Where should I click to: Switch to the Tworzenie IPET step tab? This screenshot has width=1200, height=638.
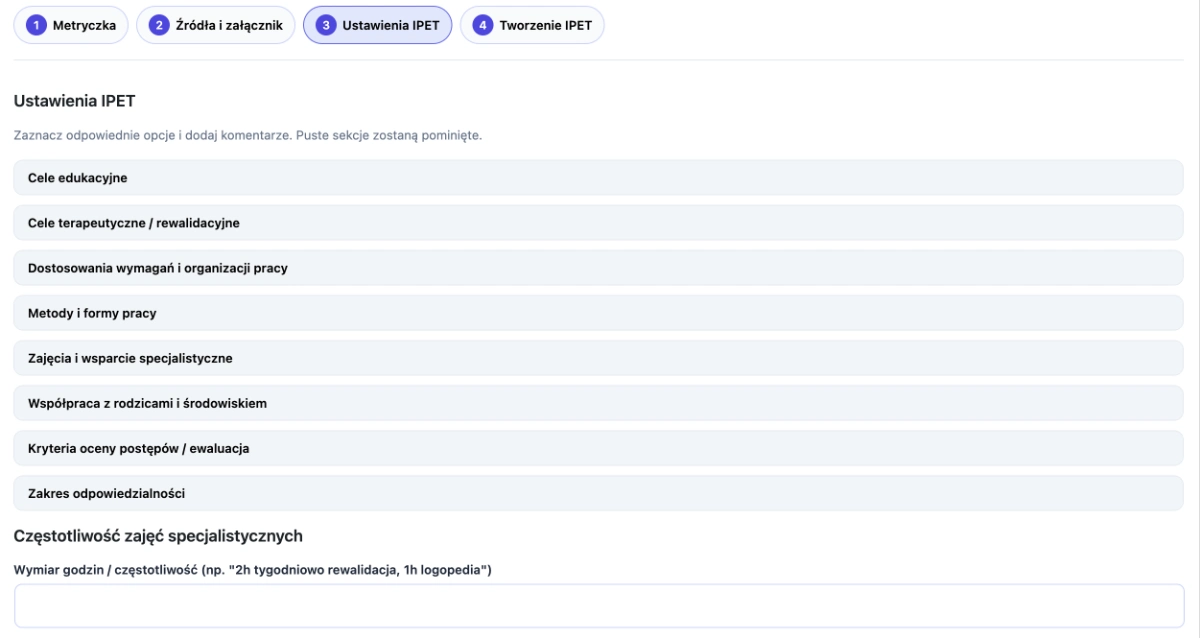coord(545,26)
